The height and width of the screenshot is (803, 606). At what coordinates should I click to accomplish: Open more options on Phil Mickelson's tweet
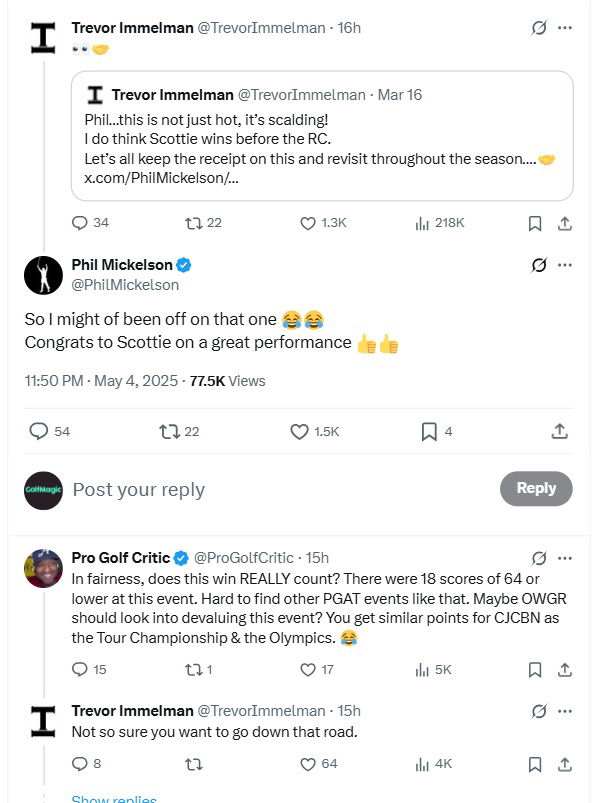(565, 265)
